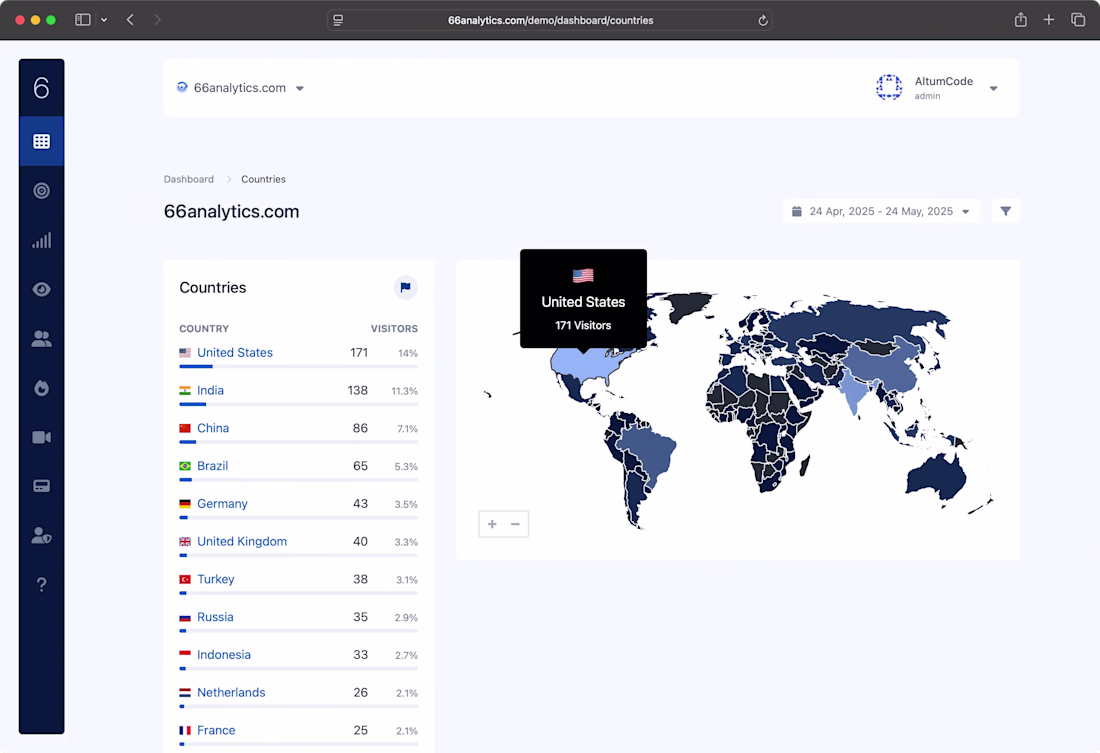Open the India country link

point(210,390)
